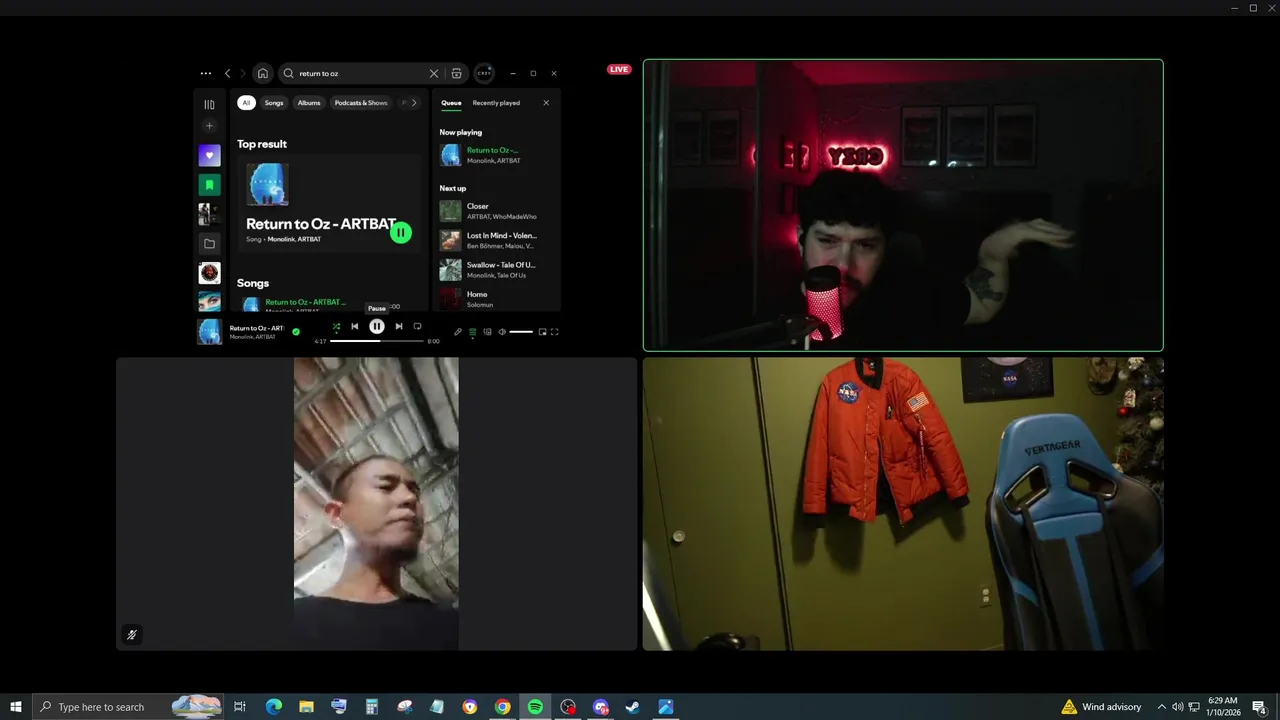Open the Spotify mini player icon
1280x720 pixels.
click(x=543, y=332)
